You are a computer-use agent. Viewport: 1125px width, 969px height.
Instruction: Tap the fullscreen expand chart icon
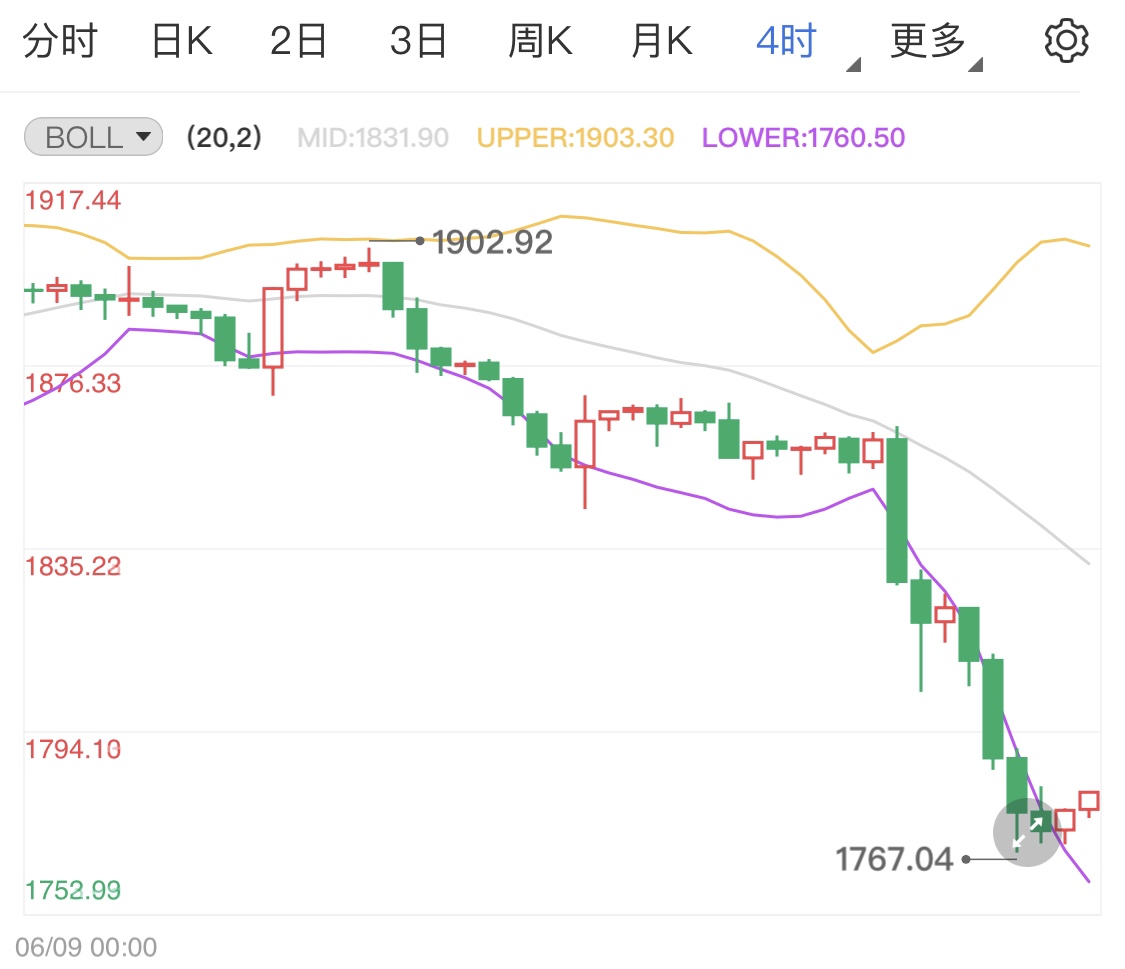pos(1027,832)
